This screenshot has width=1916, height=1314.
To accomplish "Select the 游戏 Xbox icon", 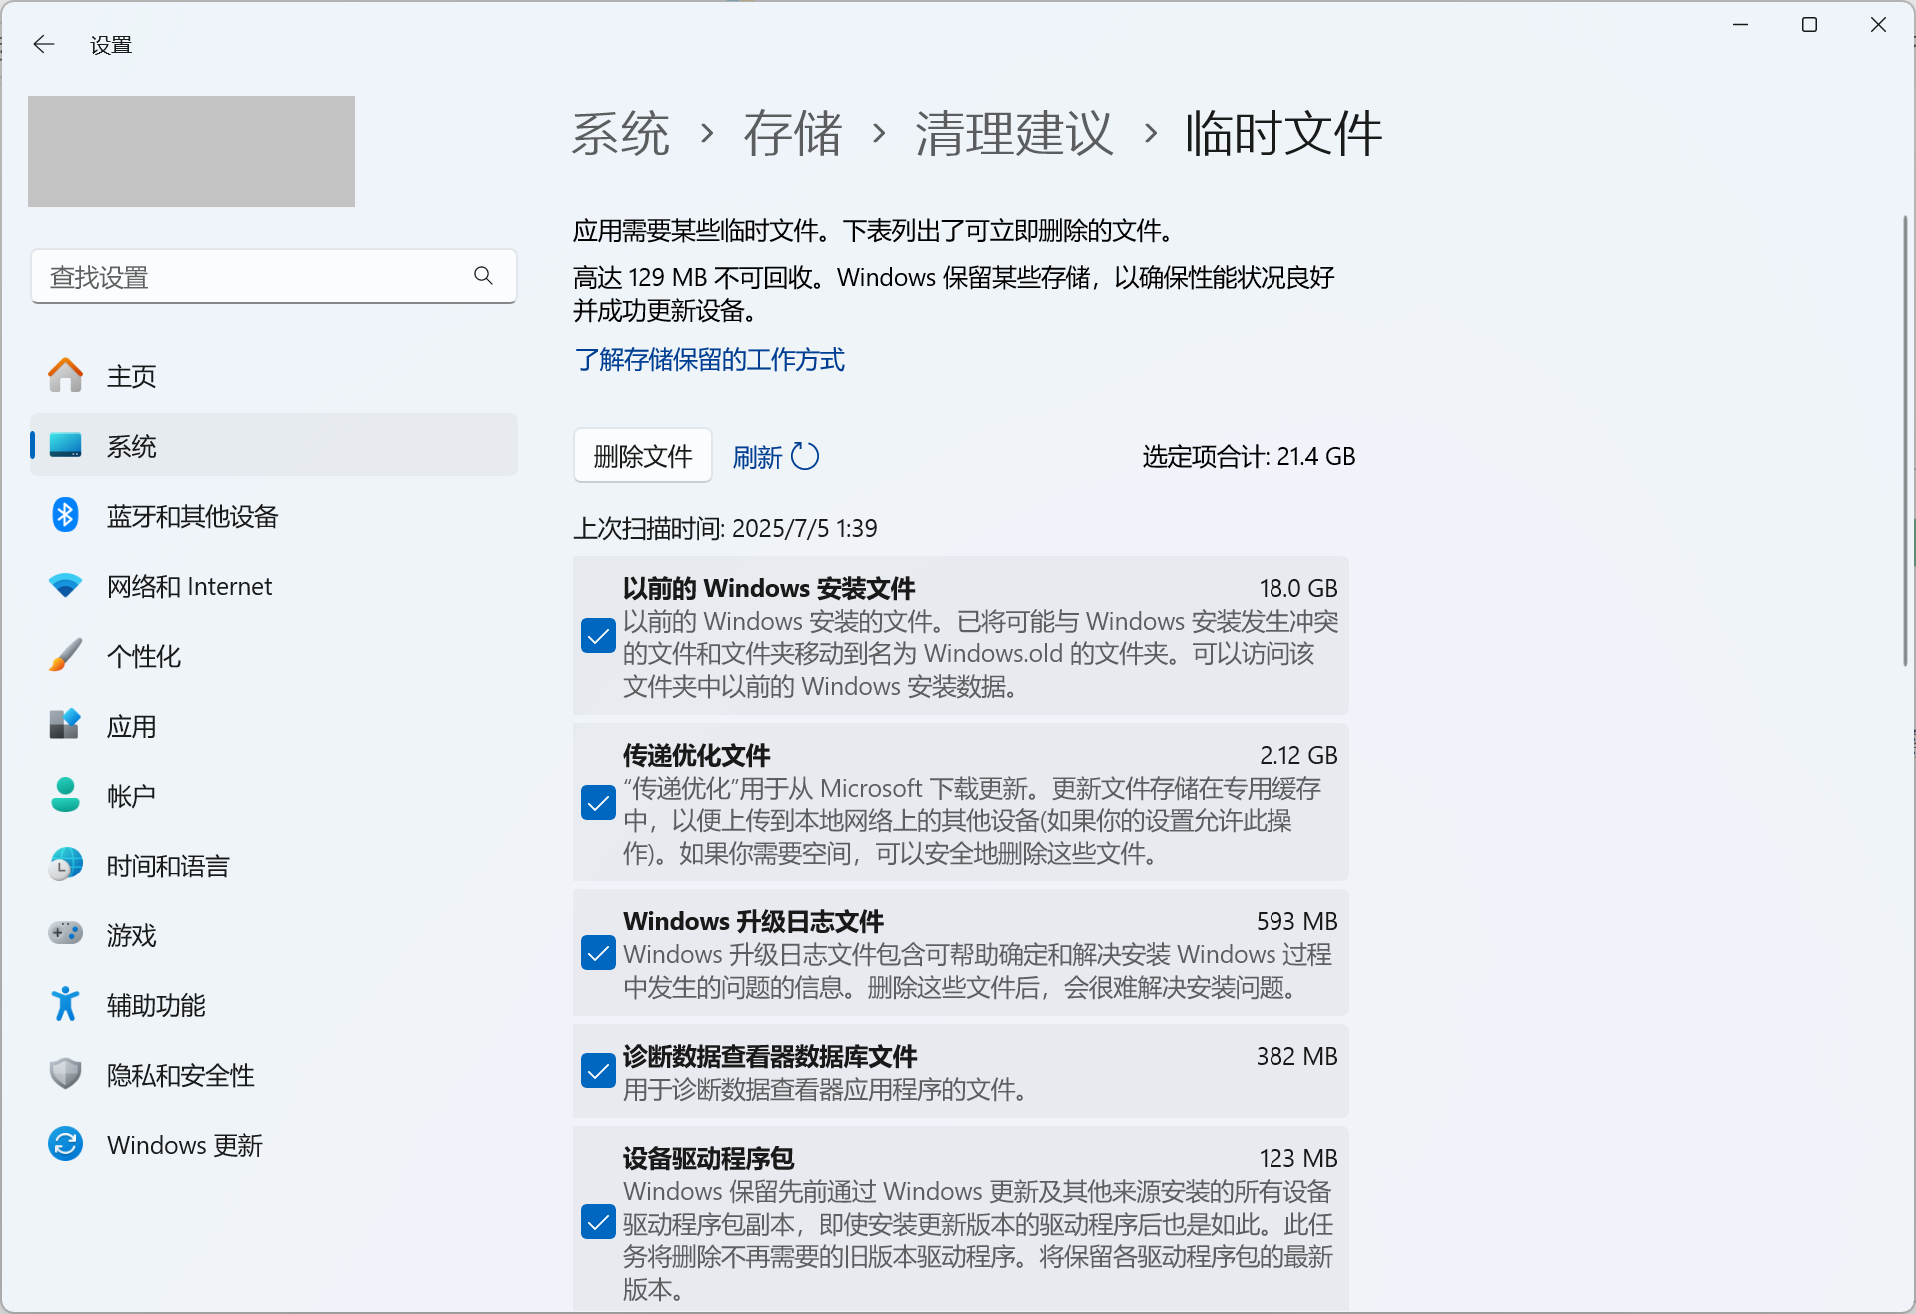I will 65,934.
